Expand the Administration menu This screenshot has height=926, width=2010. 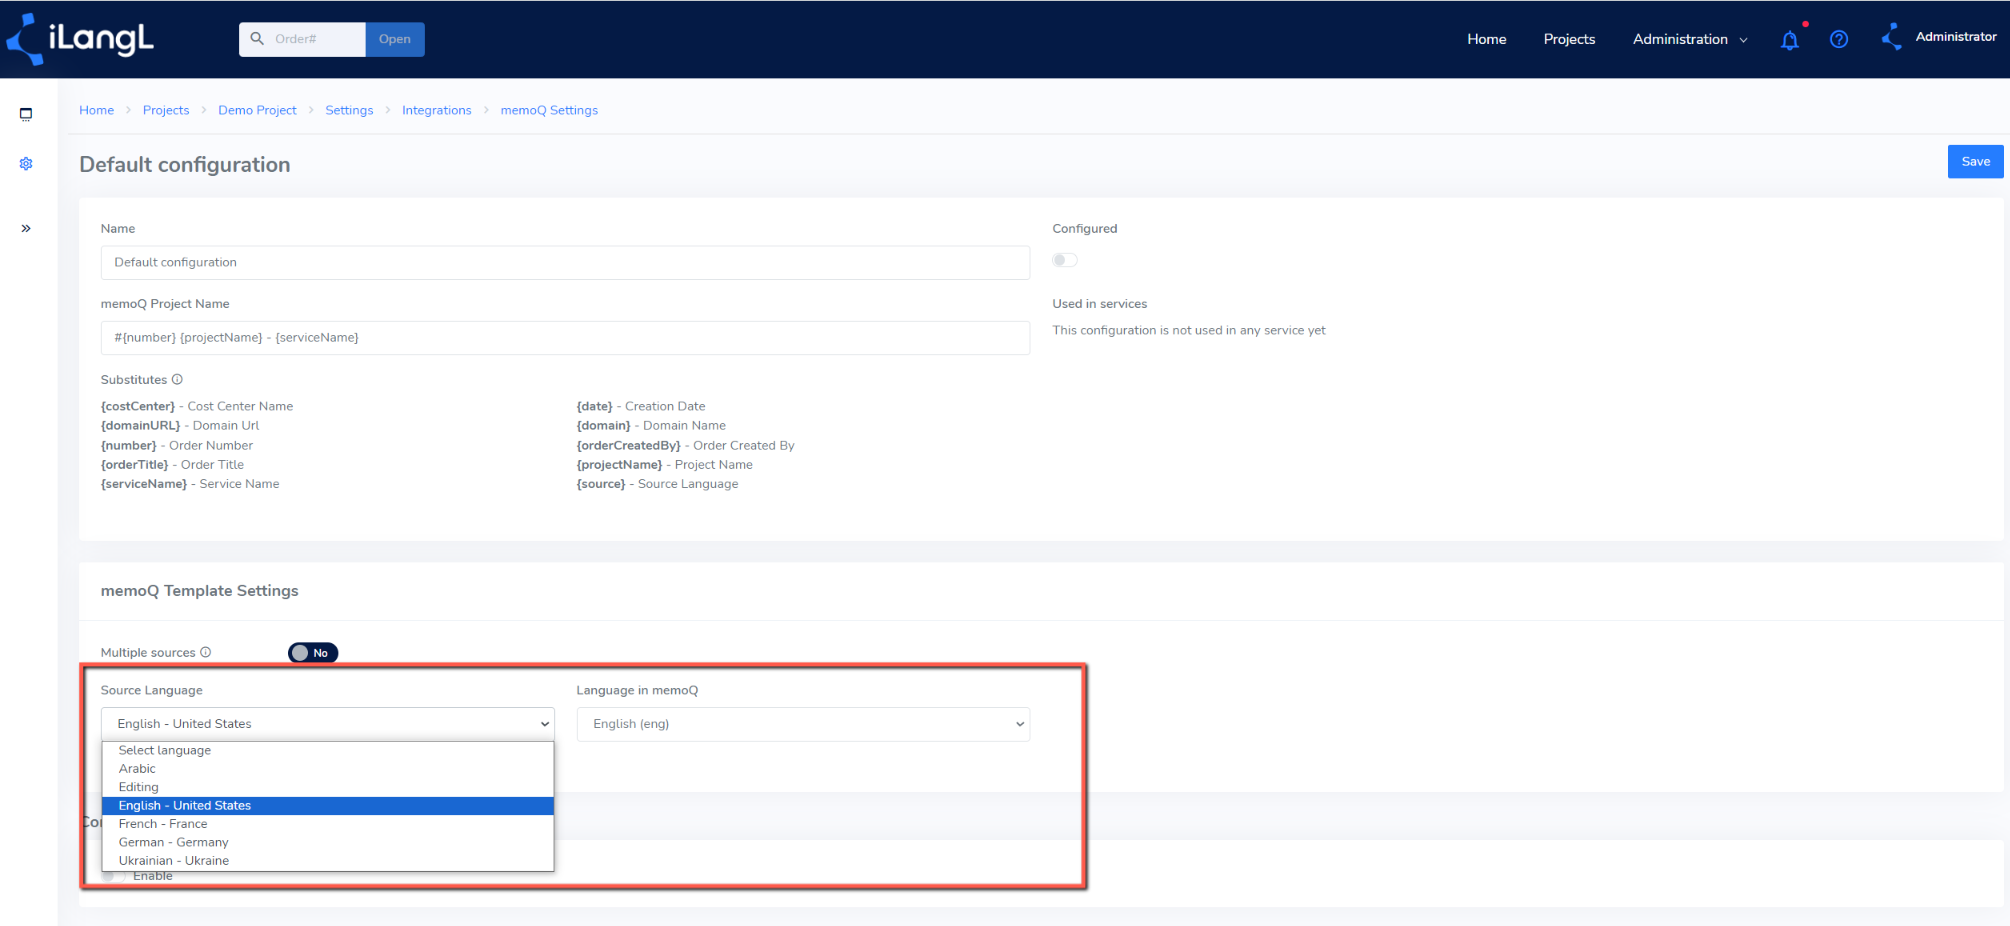(x=1690, y=39)
